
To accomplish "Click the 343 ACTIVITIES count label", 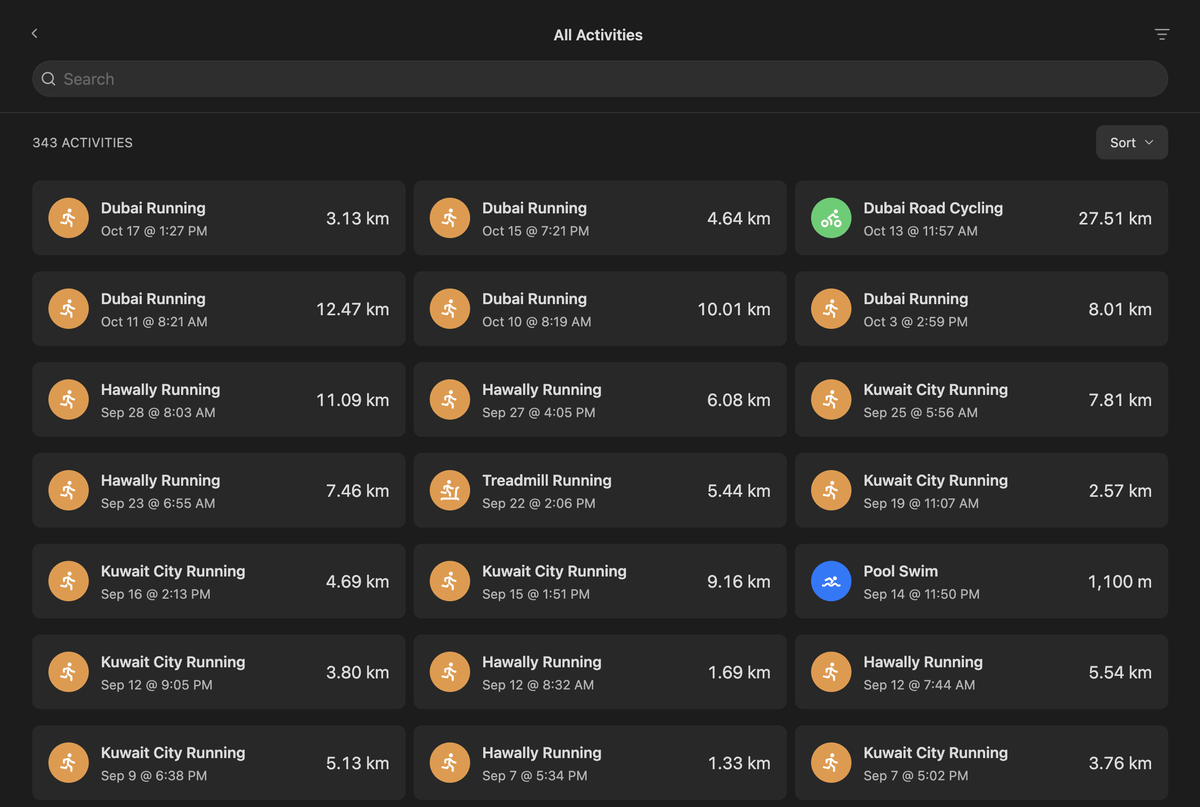I will tap(82, 143).
